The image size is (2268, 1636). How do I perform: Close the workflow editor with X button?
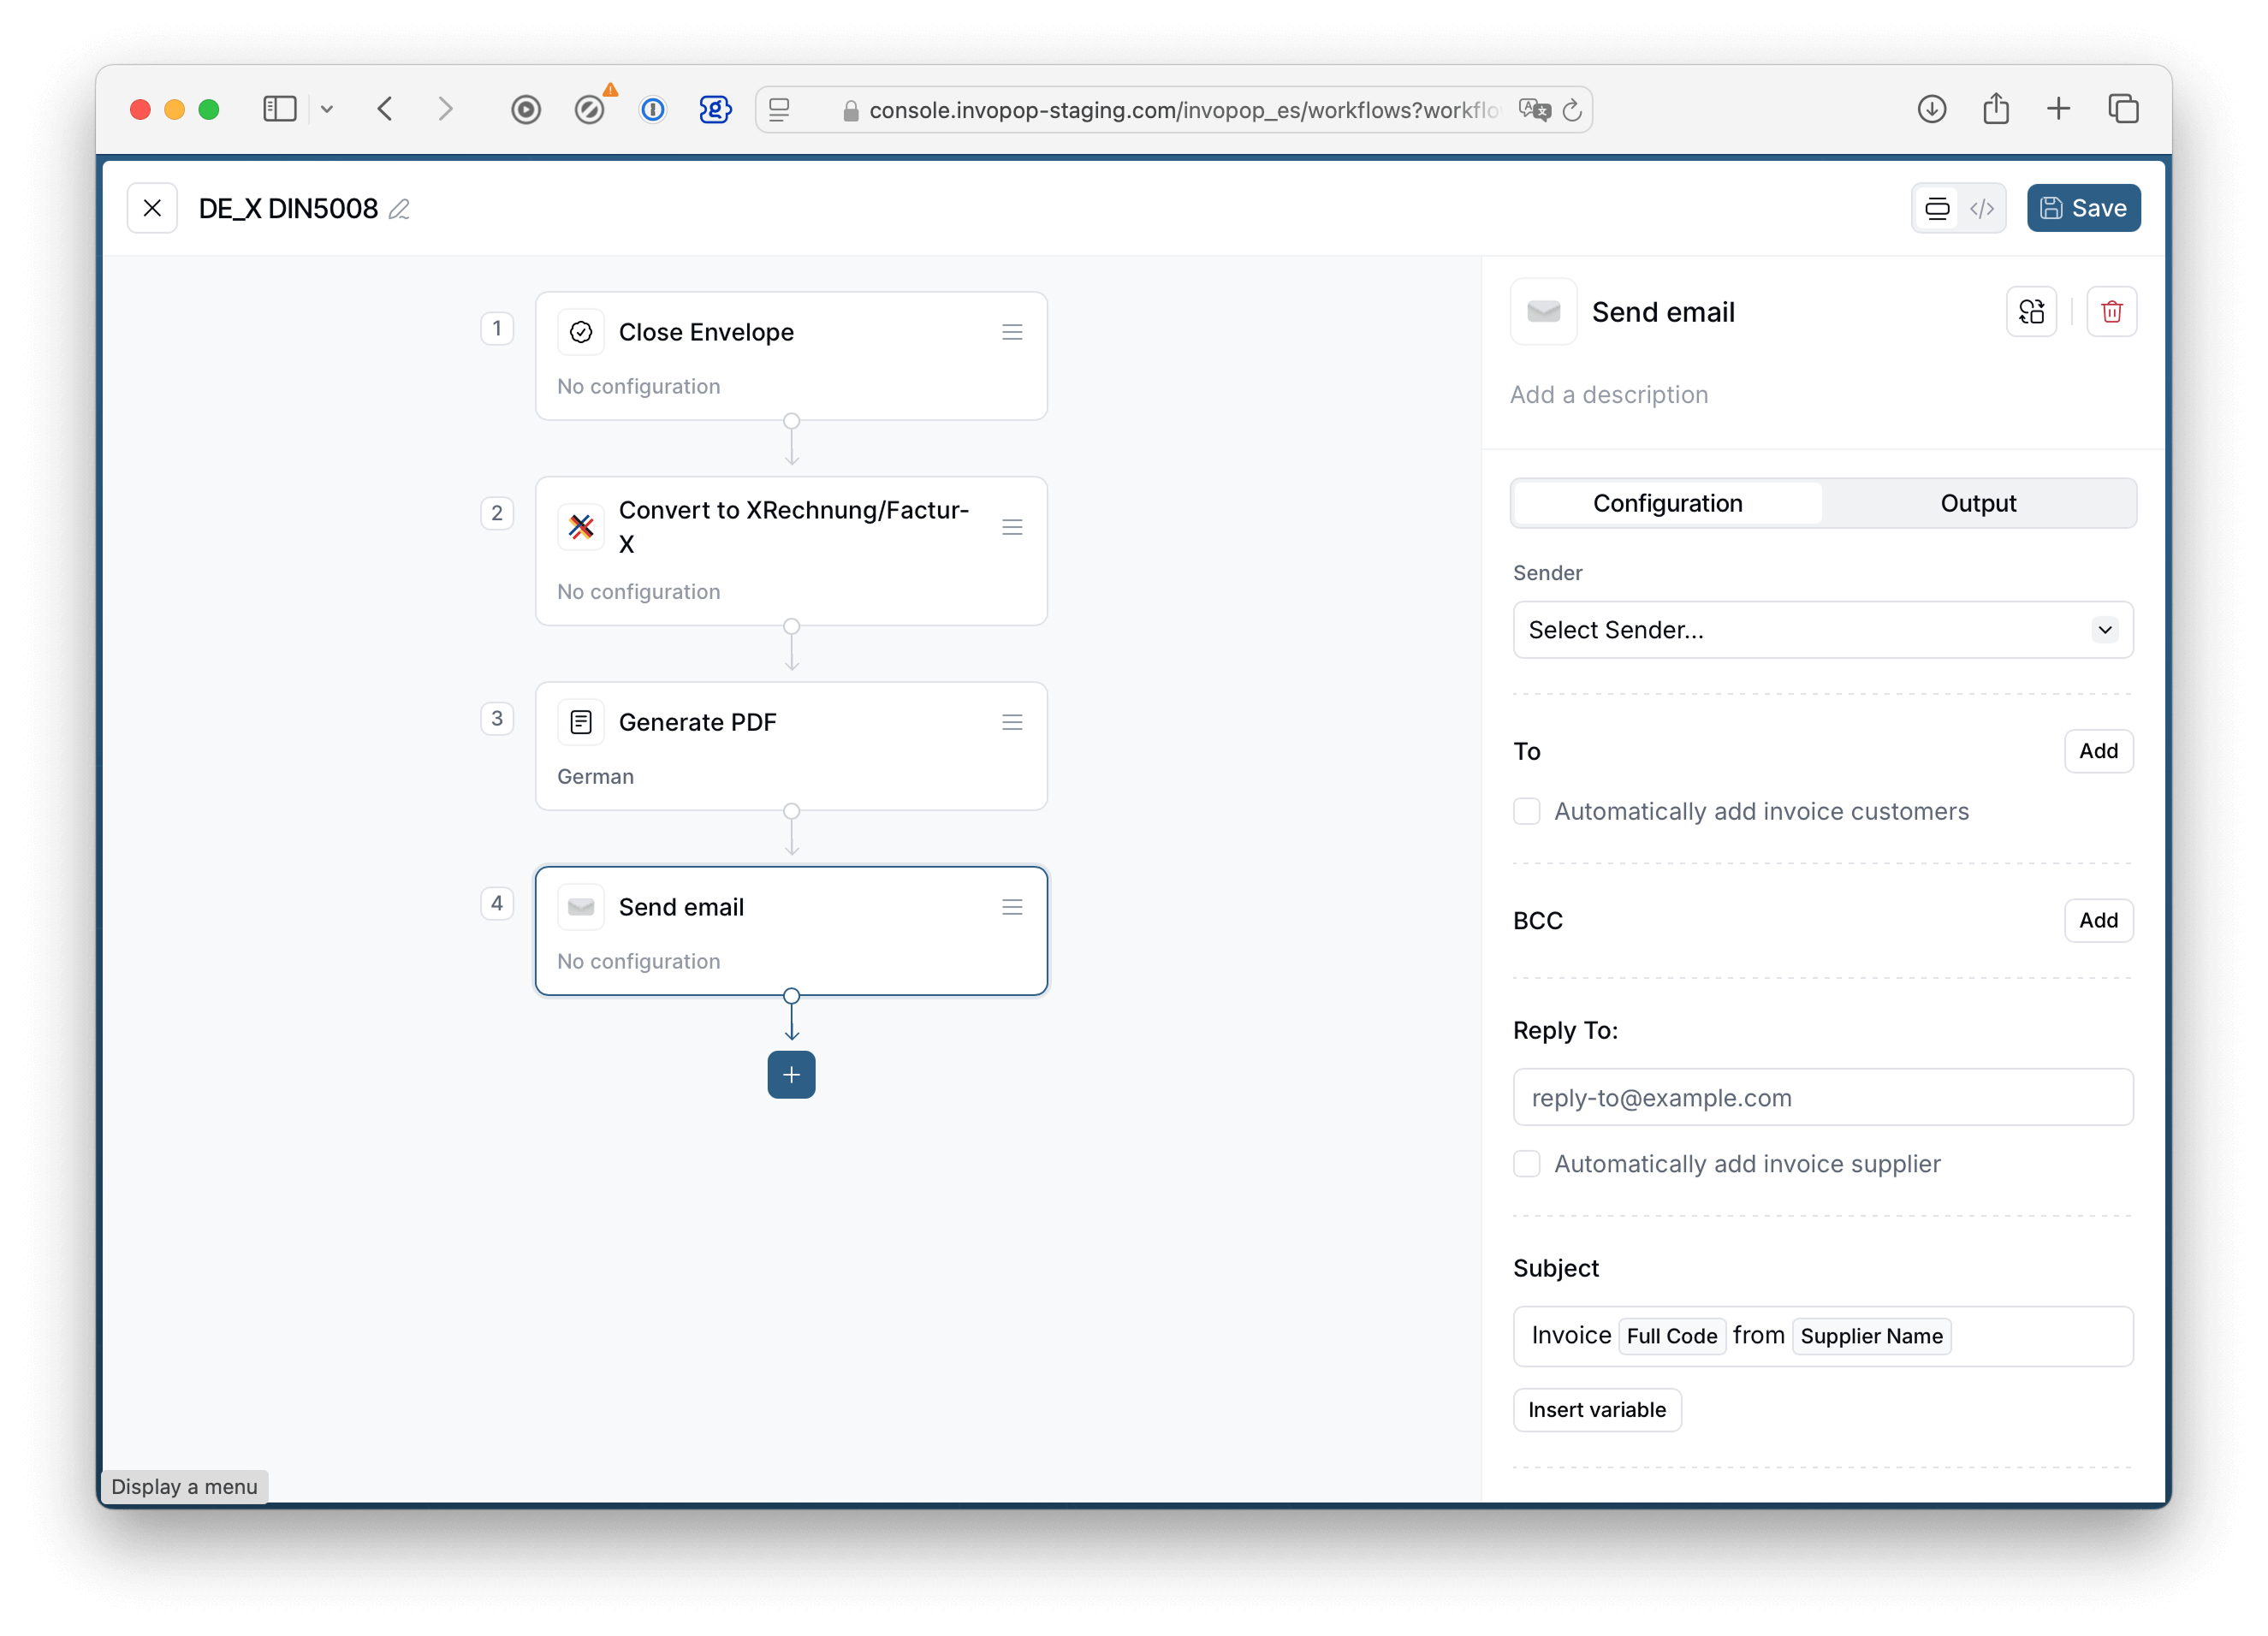[152, 208]
